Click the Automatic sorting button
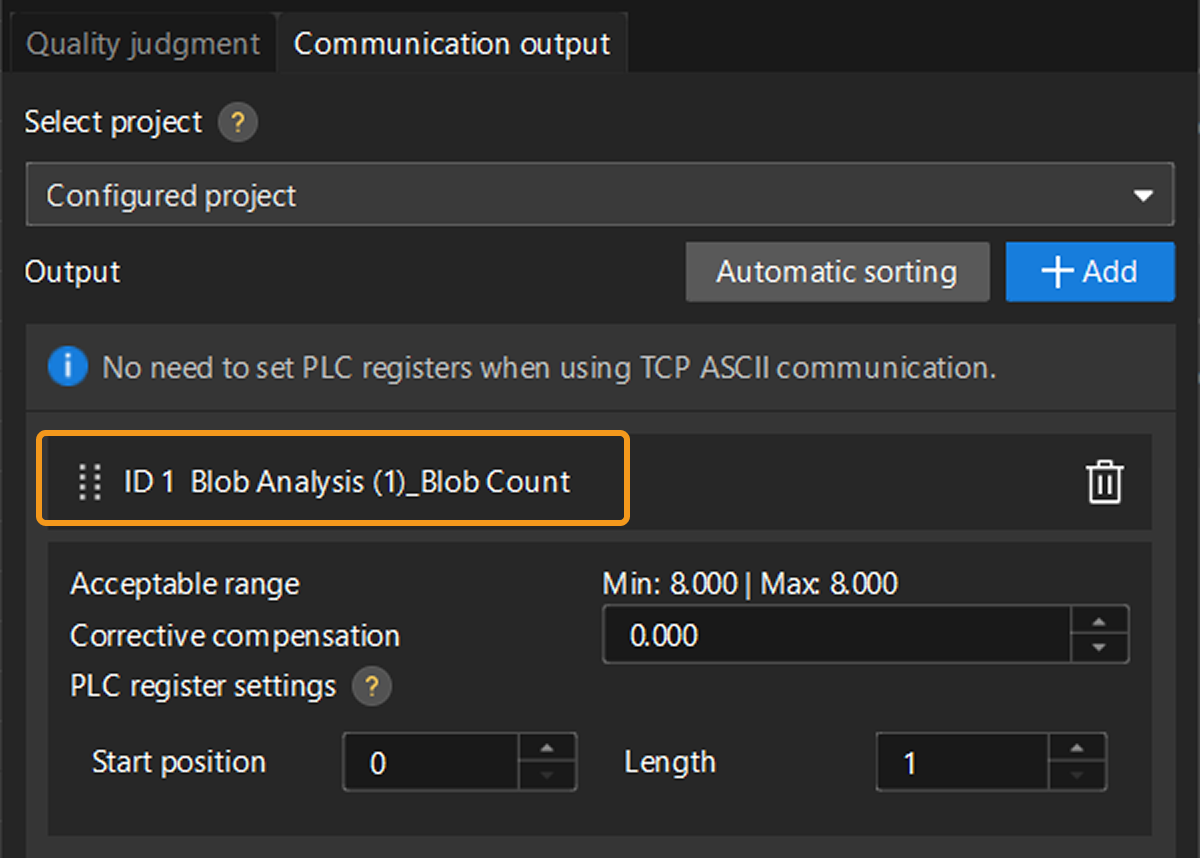1200x858 pixels. tap(836, 272)
